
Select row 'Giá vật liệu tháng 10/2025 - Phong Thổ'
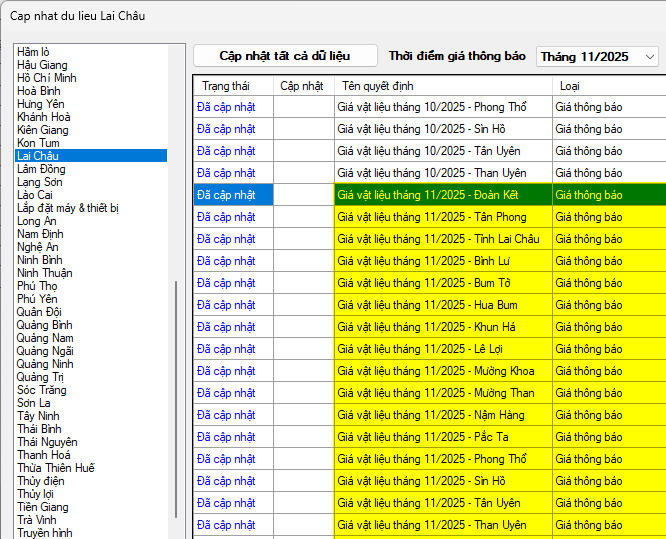(x=432, y=107)
